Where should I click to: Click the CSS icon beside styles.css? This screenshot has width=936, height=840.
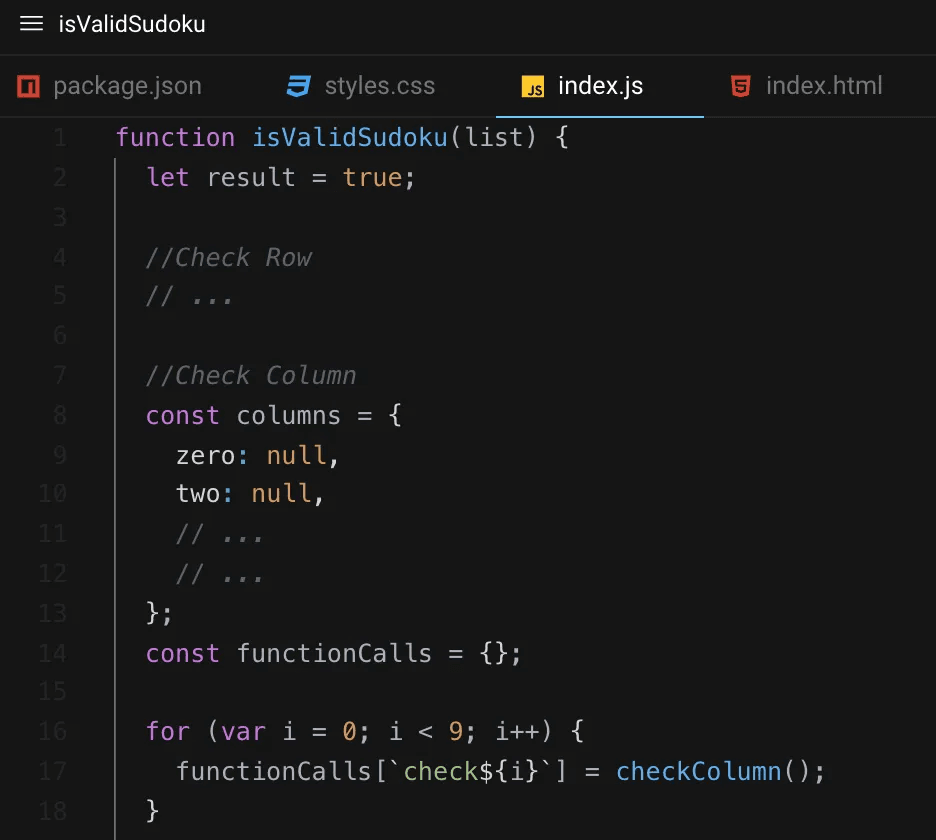pyautogui.click(x=298, y=86)
